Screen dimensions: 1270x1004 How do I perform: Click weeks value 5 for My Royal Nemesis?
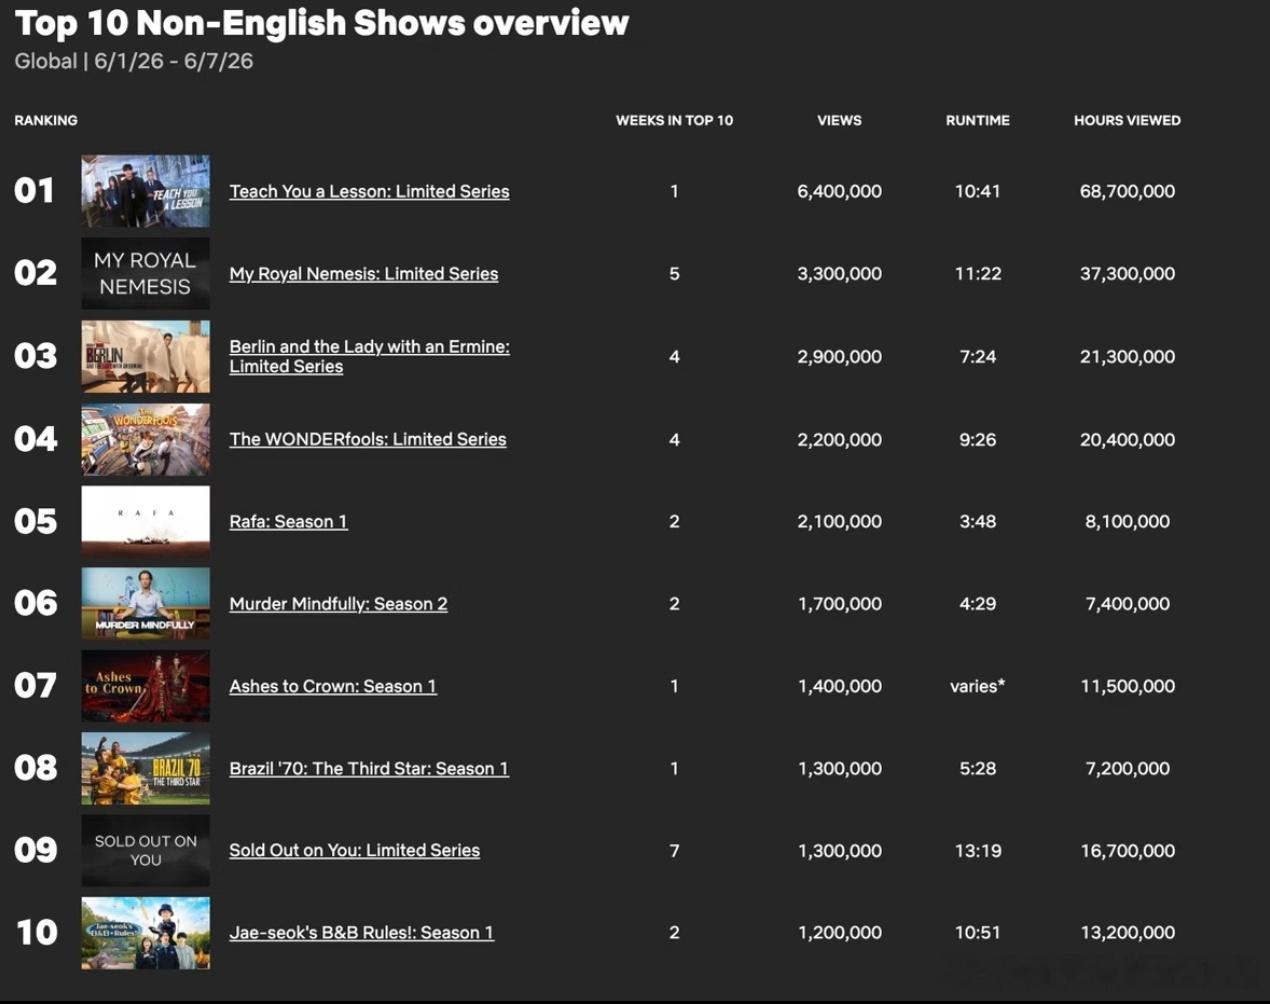pos(674,273)
